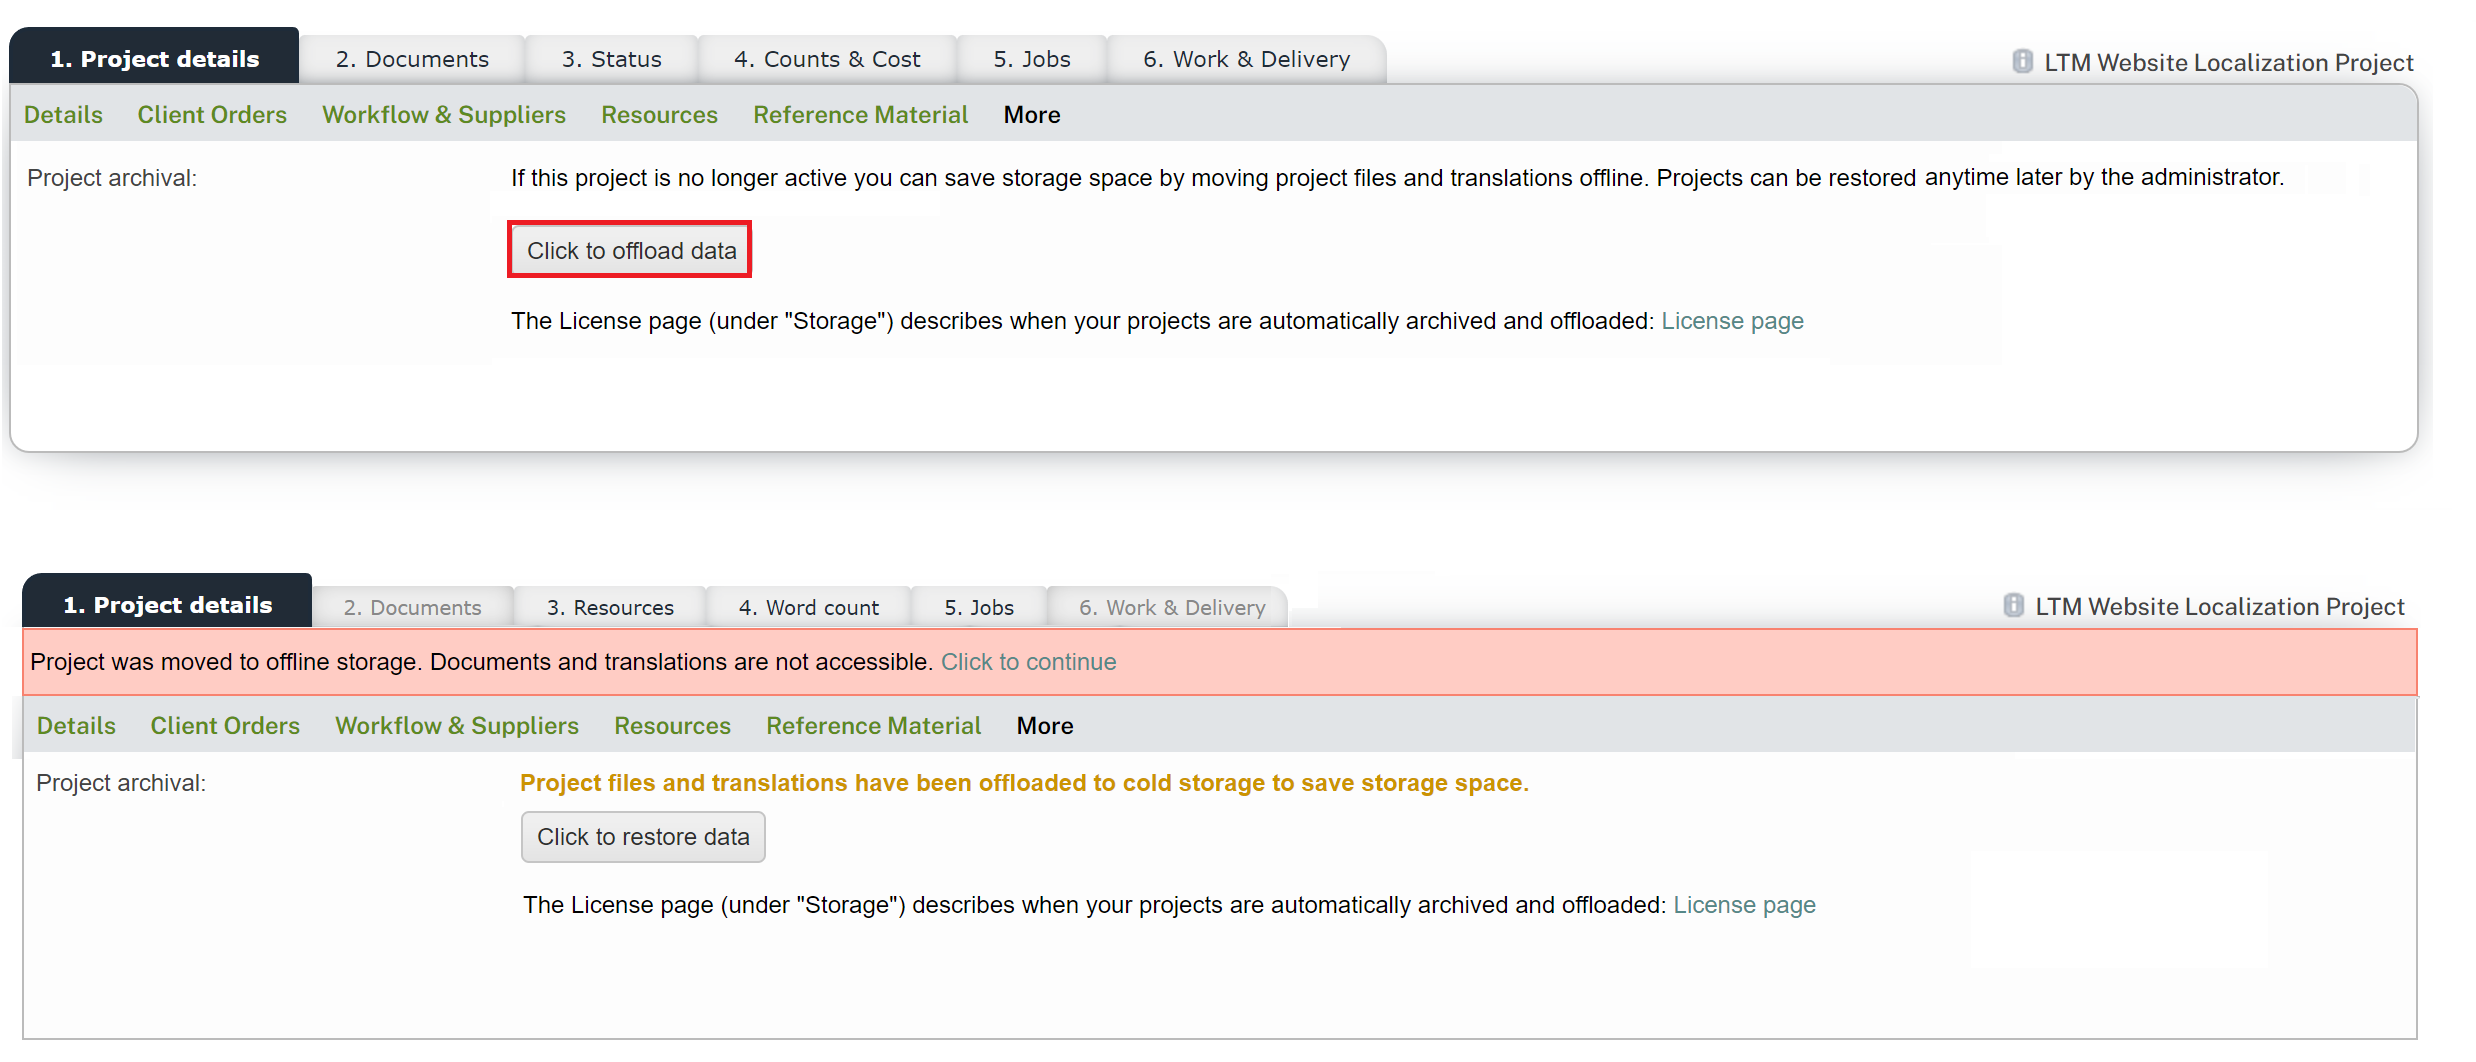Click 'Details' subtab in the panel with Status tab
Image resolution: width=2476 pixels, height=1062 pixels.
click(63, 115)
